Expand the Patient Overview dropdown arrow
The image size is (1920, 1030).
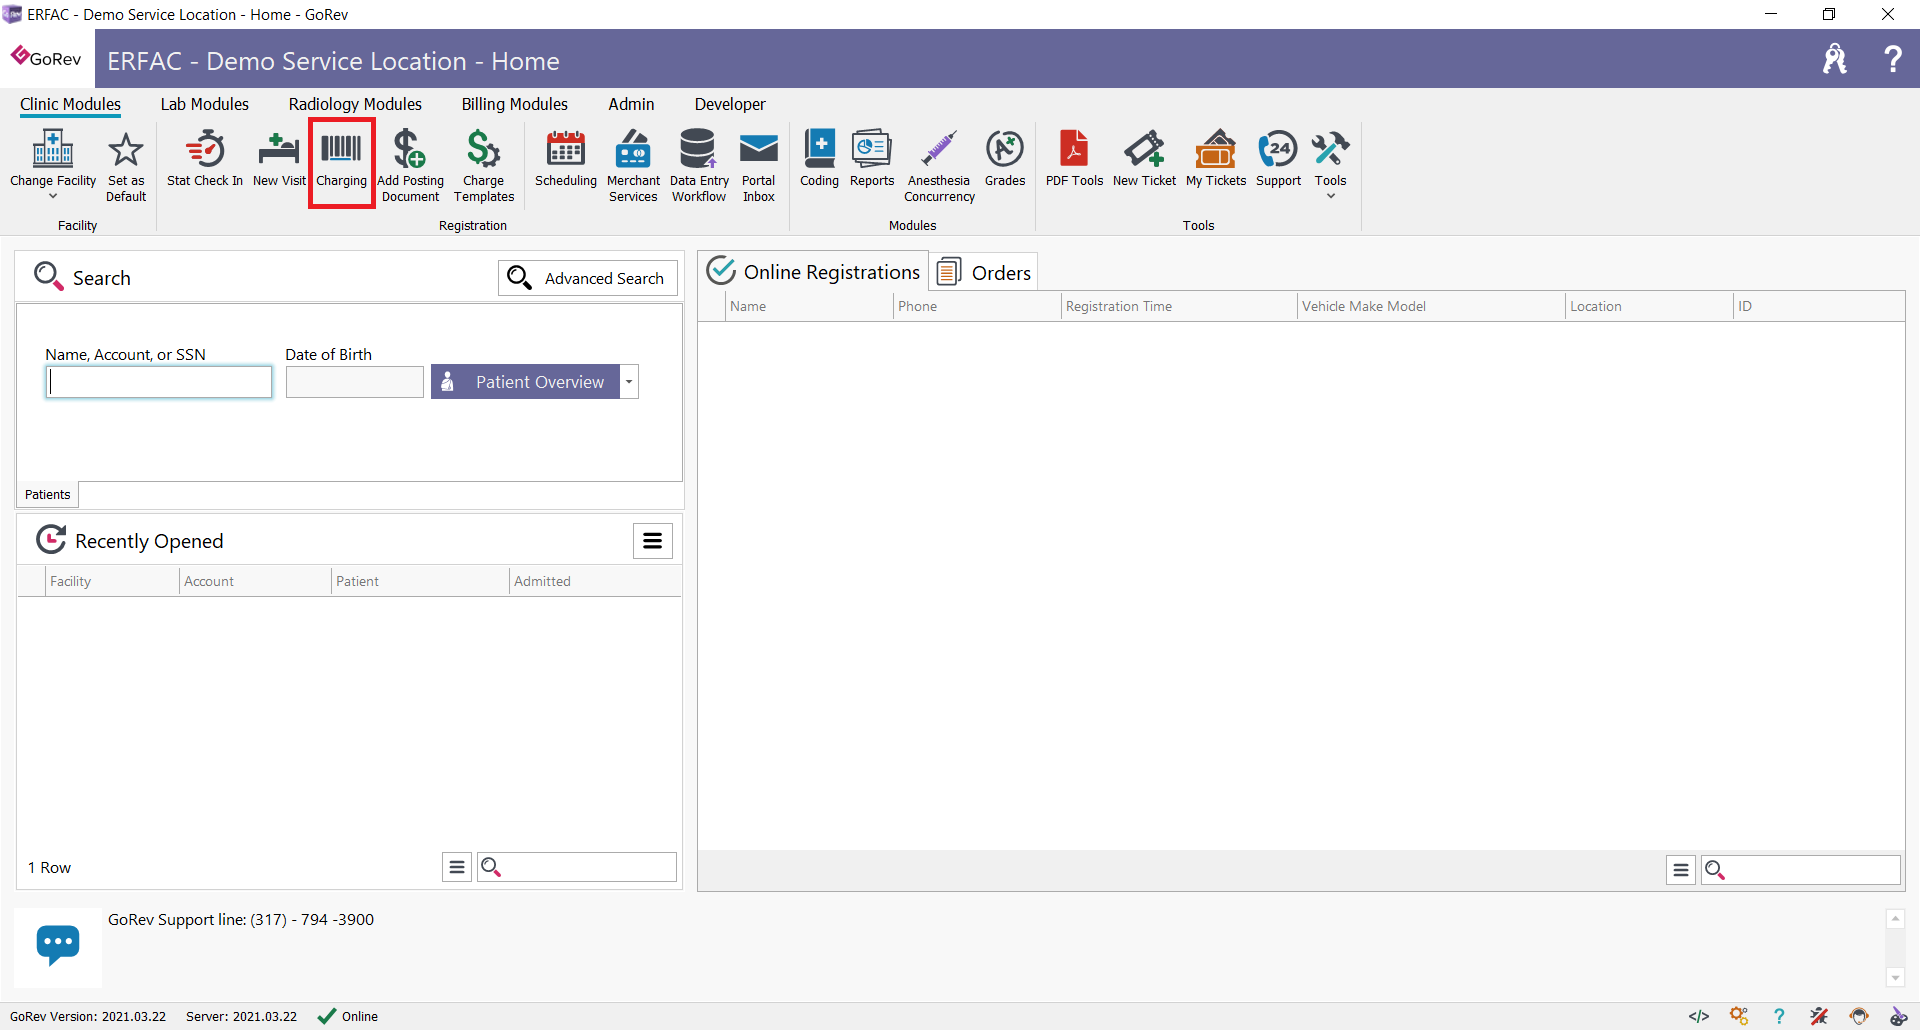pos(629,382)
